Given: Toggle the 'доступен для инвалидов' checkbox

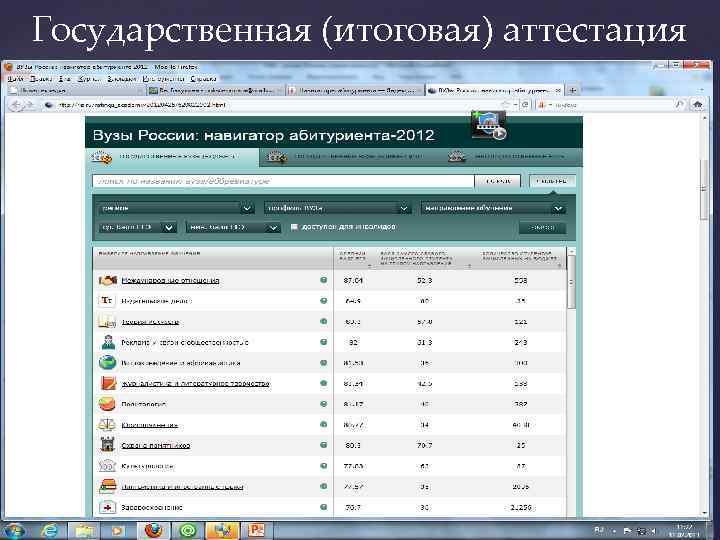Looking at the screenshot, I should coord(294,227).
